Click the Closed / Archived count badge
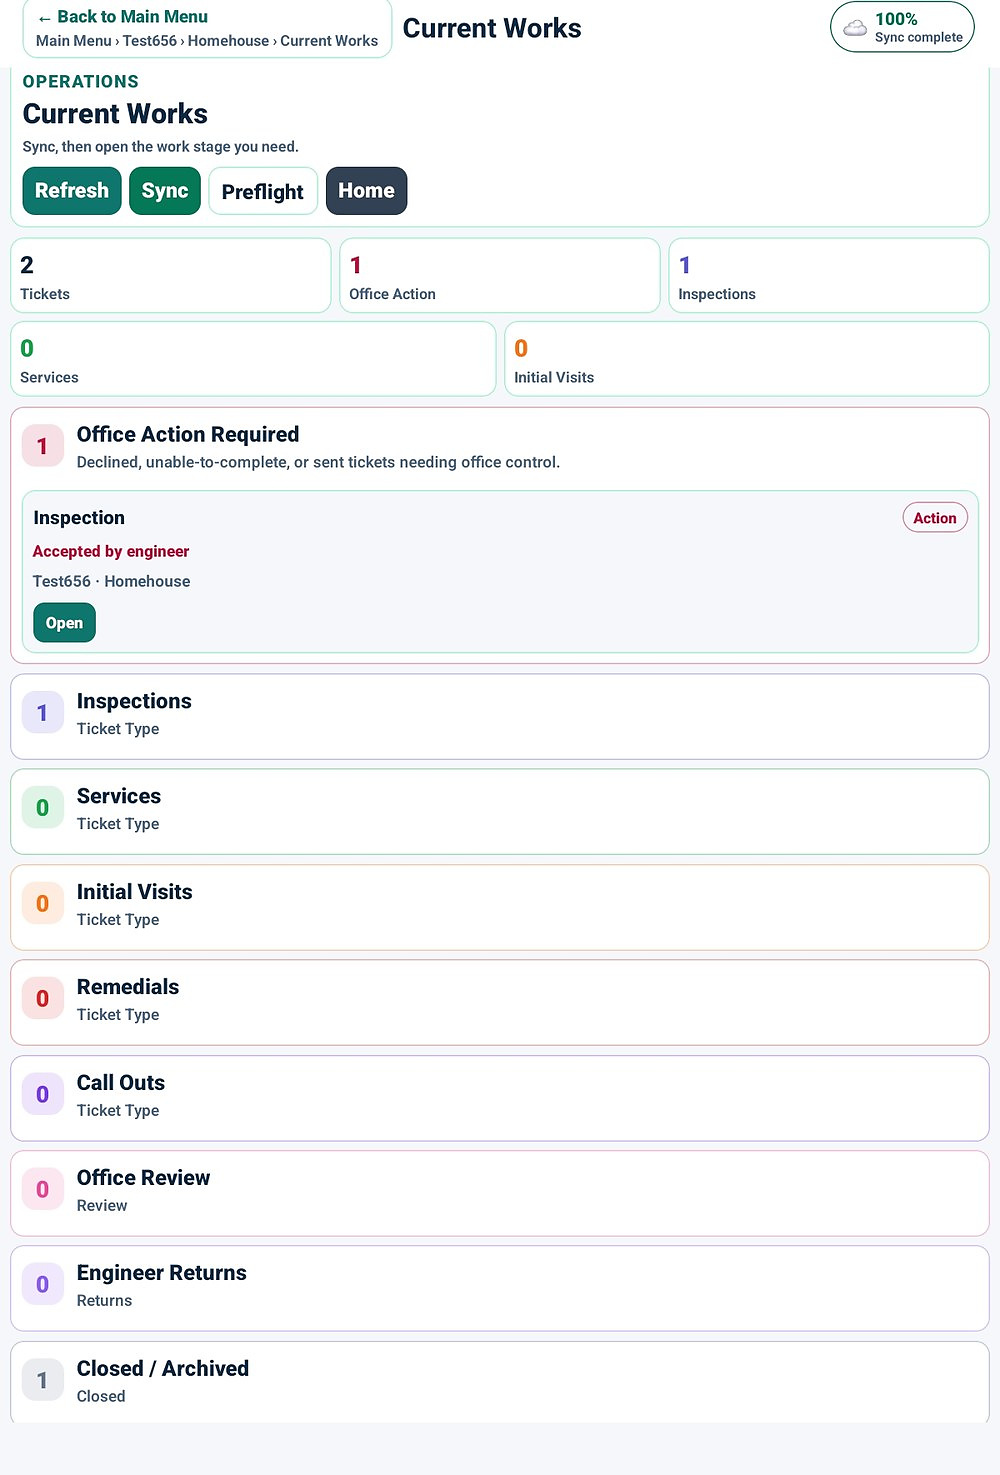 tap(43, 1381)
